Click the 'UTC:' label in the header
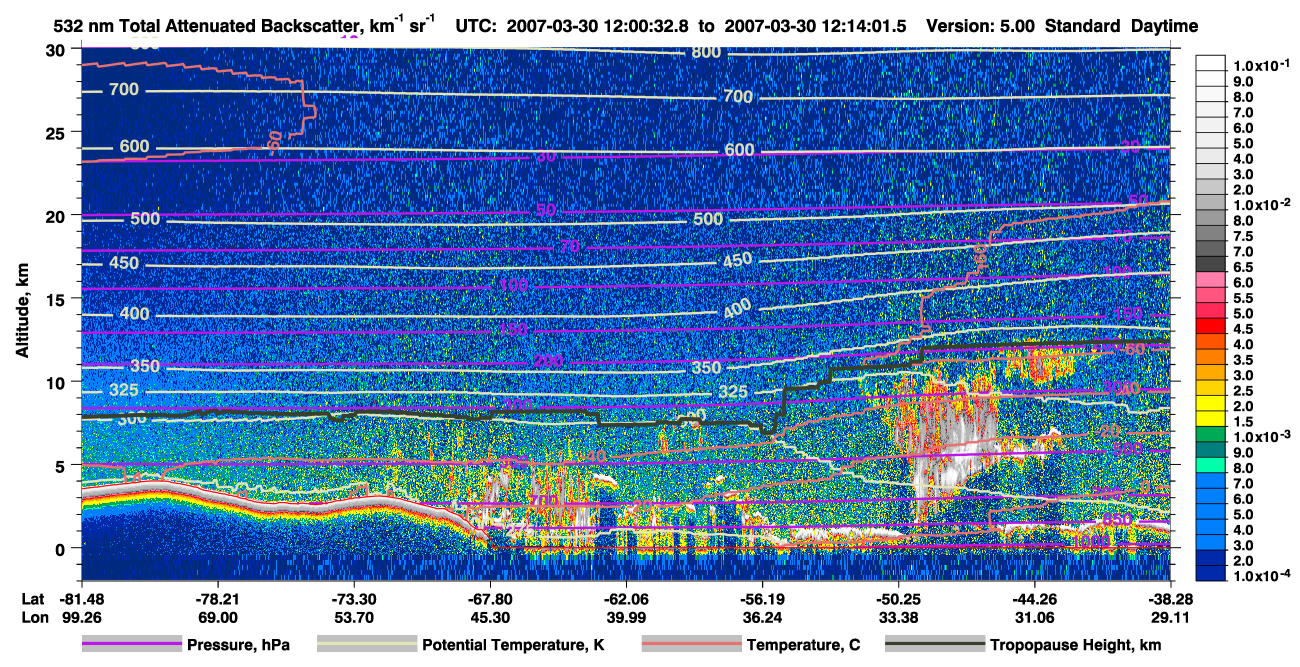This screenshot has width=1300, height=667. pyautogui.click(x=477, y=26)
